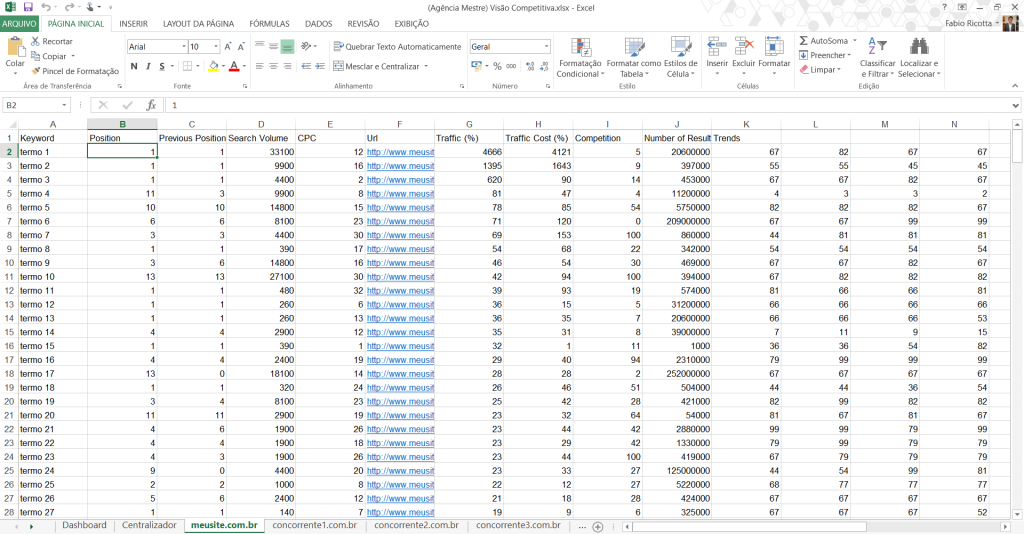This screenshot has width=1024, height=534.
Task: Expand the Geral number format dropdown
Action: [546, 47]
